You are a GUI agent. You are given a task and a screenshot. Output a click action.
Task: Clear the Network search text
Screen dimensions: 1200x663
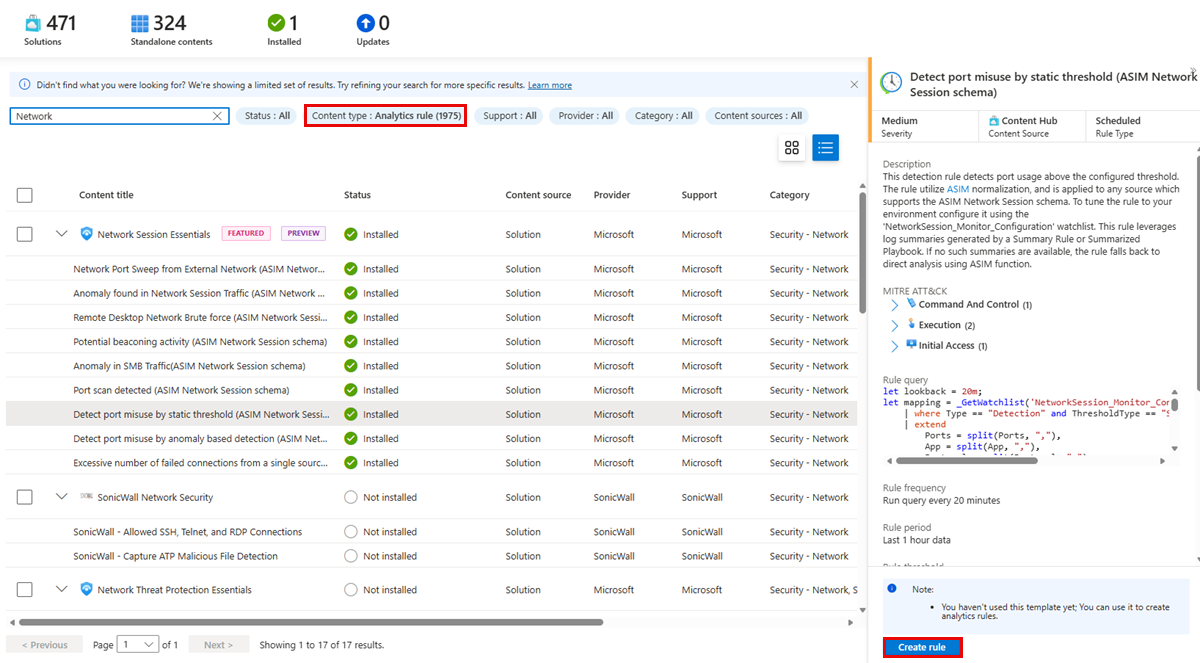(217, 116)
